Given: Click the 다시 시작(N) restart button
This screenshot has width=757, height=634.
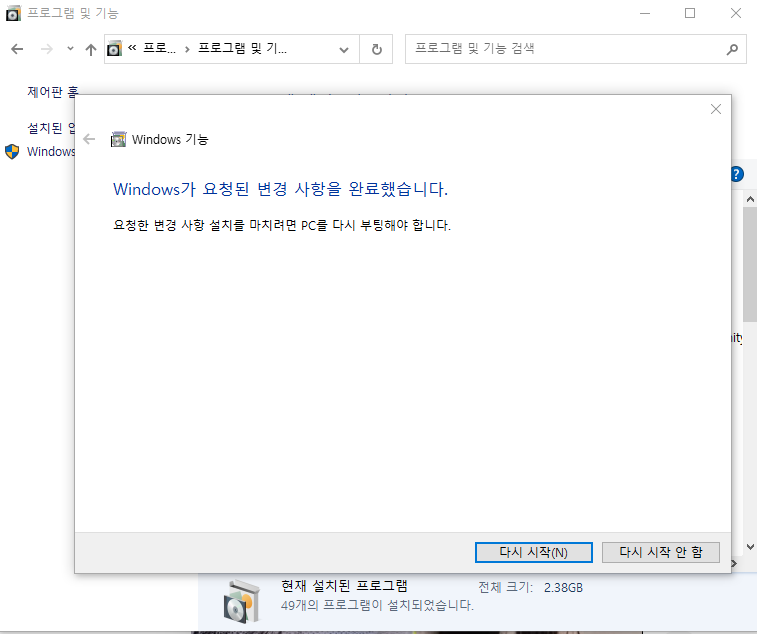Looking at the screenshot, I should pos(533,552).
